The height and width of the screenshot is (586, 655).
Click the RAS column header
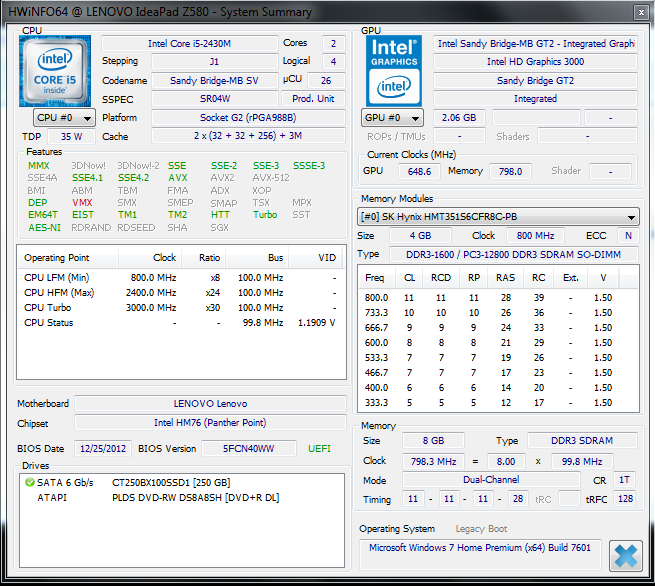coord(505,278)
